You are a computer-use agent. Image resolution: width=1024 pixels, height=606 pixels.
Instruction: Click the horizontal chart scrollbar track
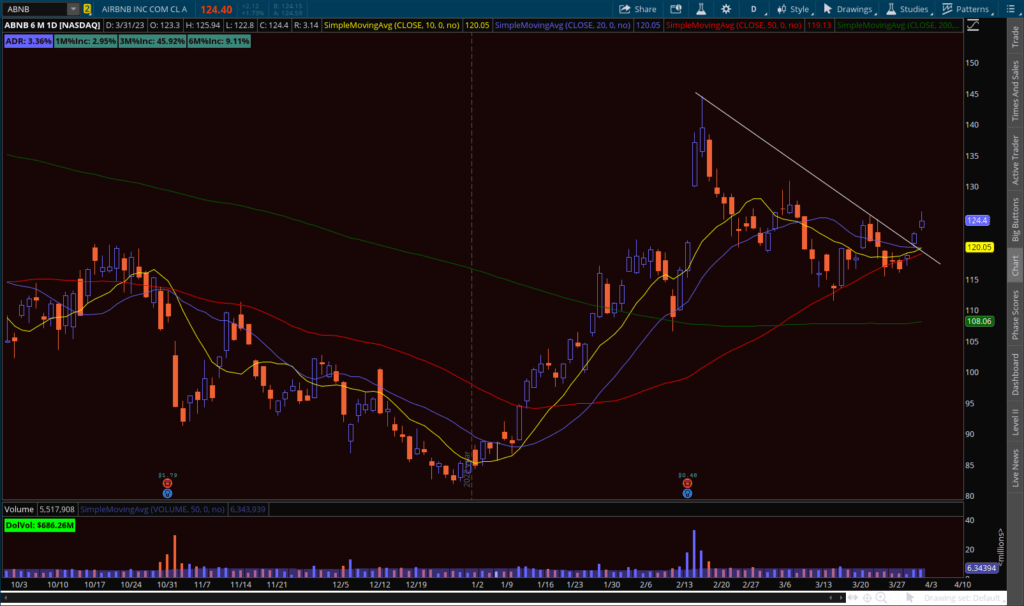click(418, 598)
